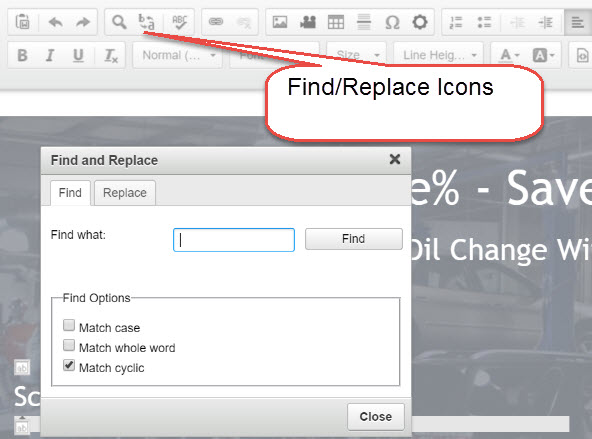Insert a special character (Omega)

pyautogui.click(x=392, y=22)
